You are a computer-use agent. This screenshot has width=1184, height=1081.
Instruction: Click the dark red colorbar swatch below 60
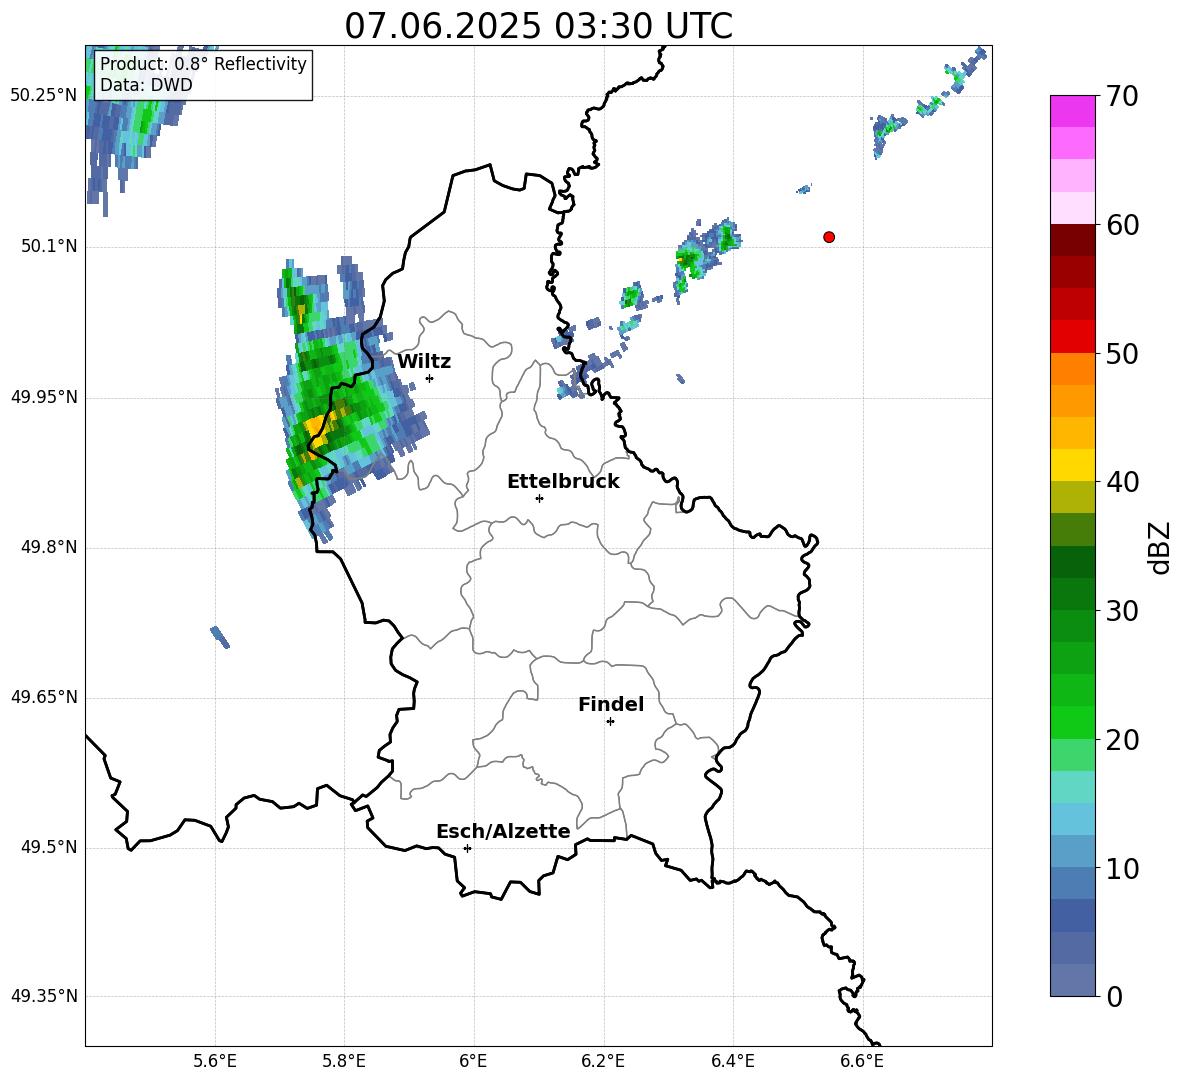click(x=1072, y=239)
